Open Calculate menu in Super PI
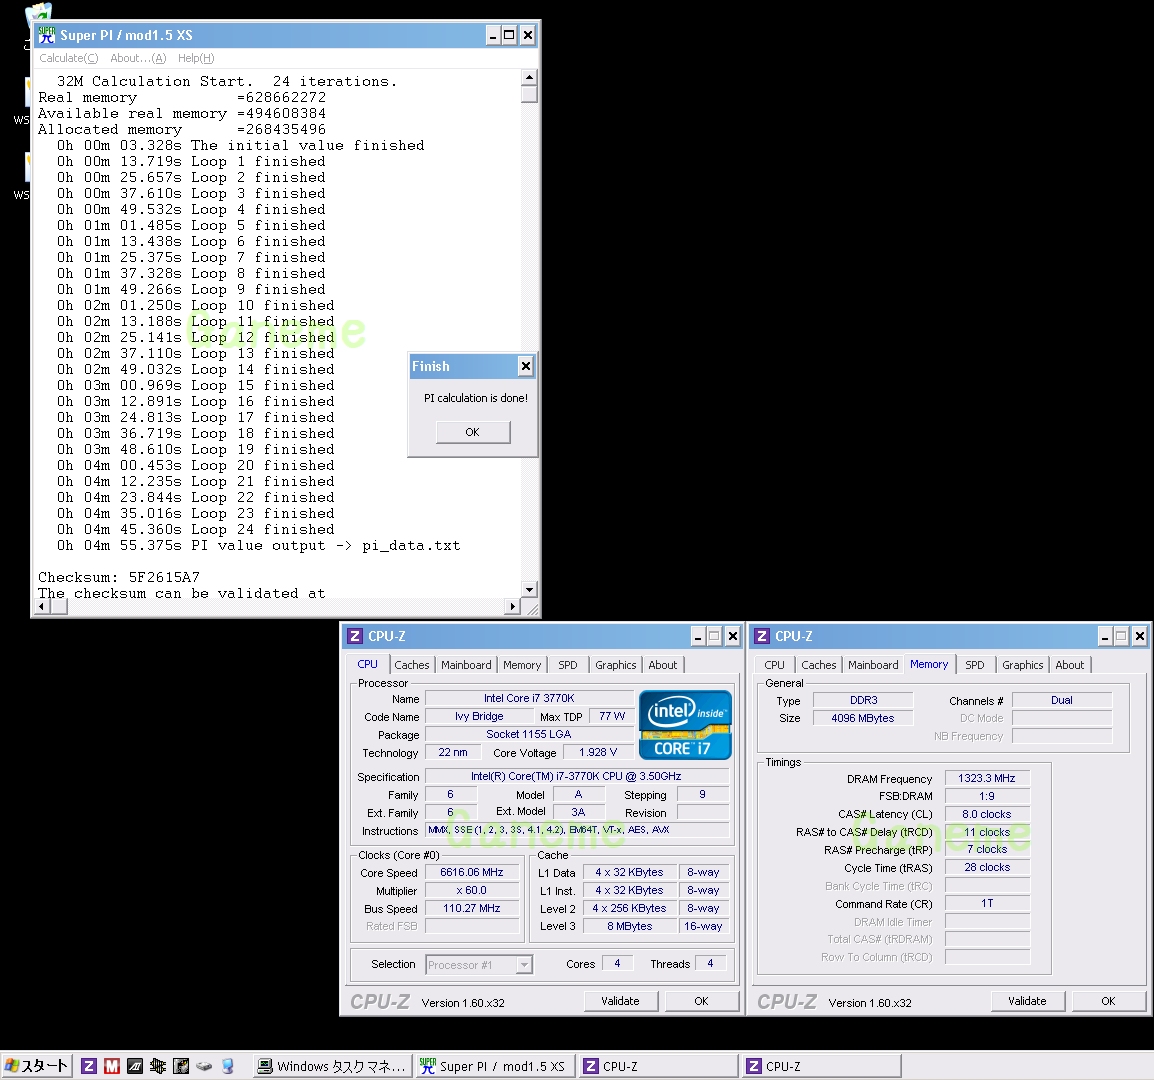This screenshot has width=1154, height=1080. coord(68,58)
